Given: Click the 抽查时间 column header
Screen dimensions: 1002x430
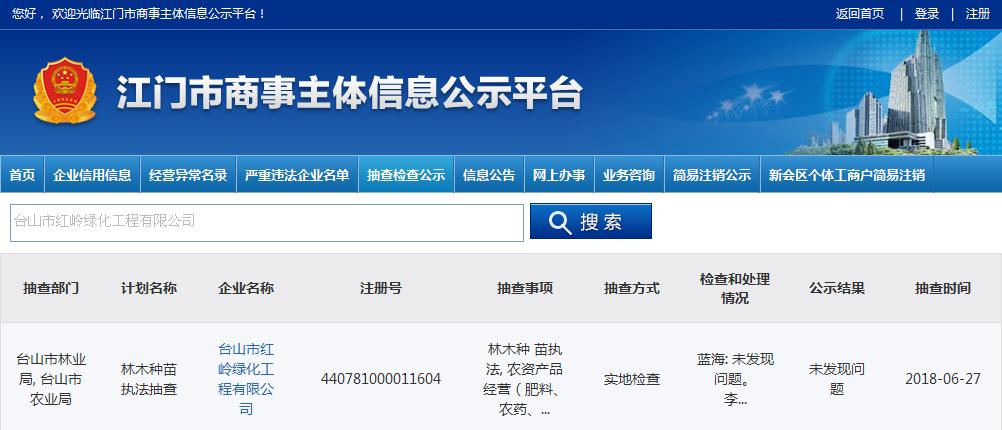Looking at the screenshot, I should [x=943, y=288].
